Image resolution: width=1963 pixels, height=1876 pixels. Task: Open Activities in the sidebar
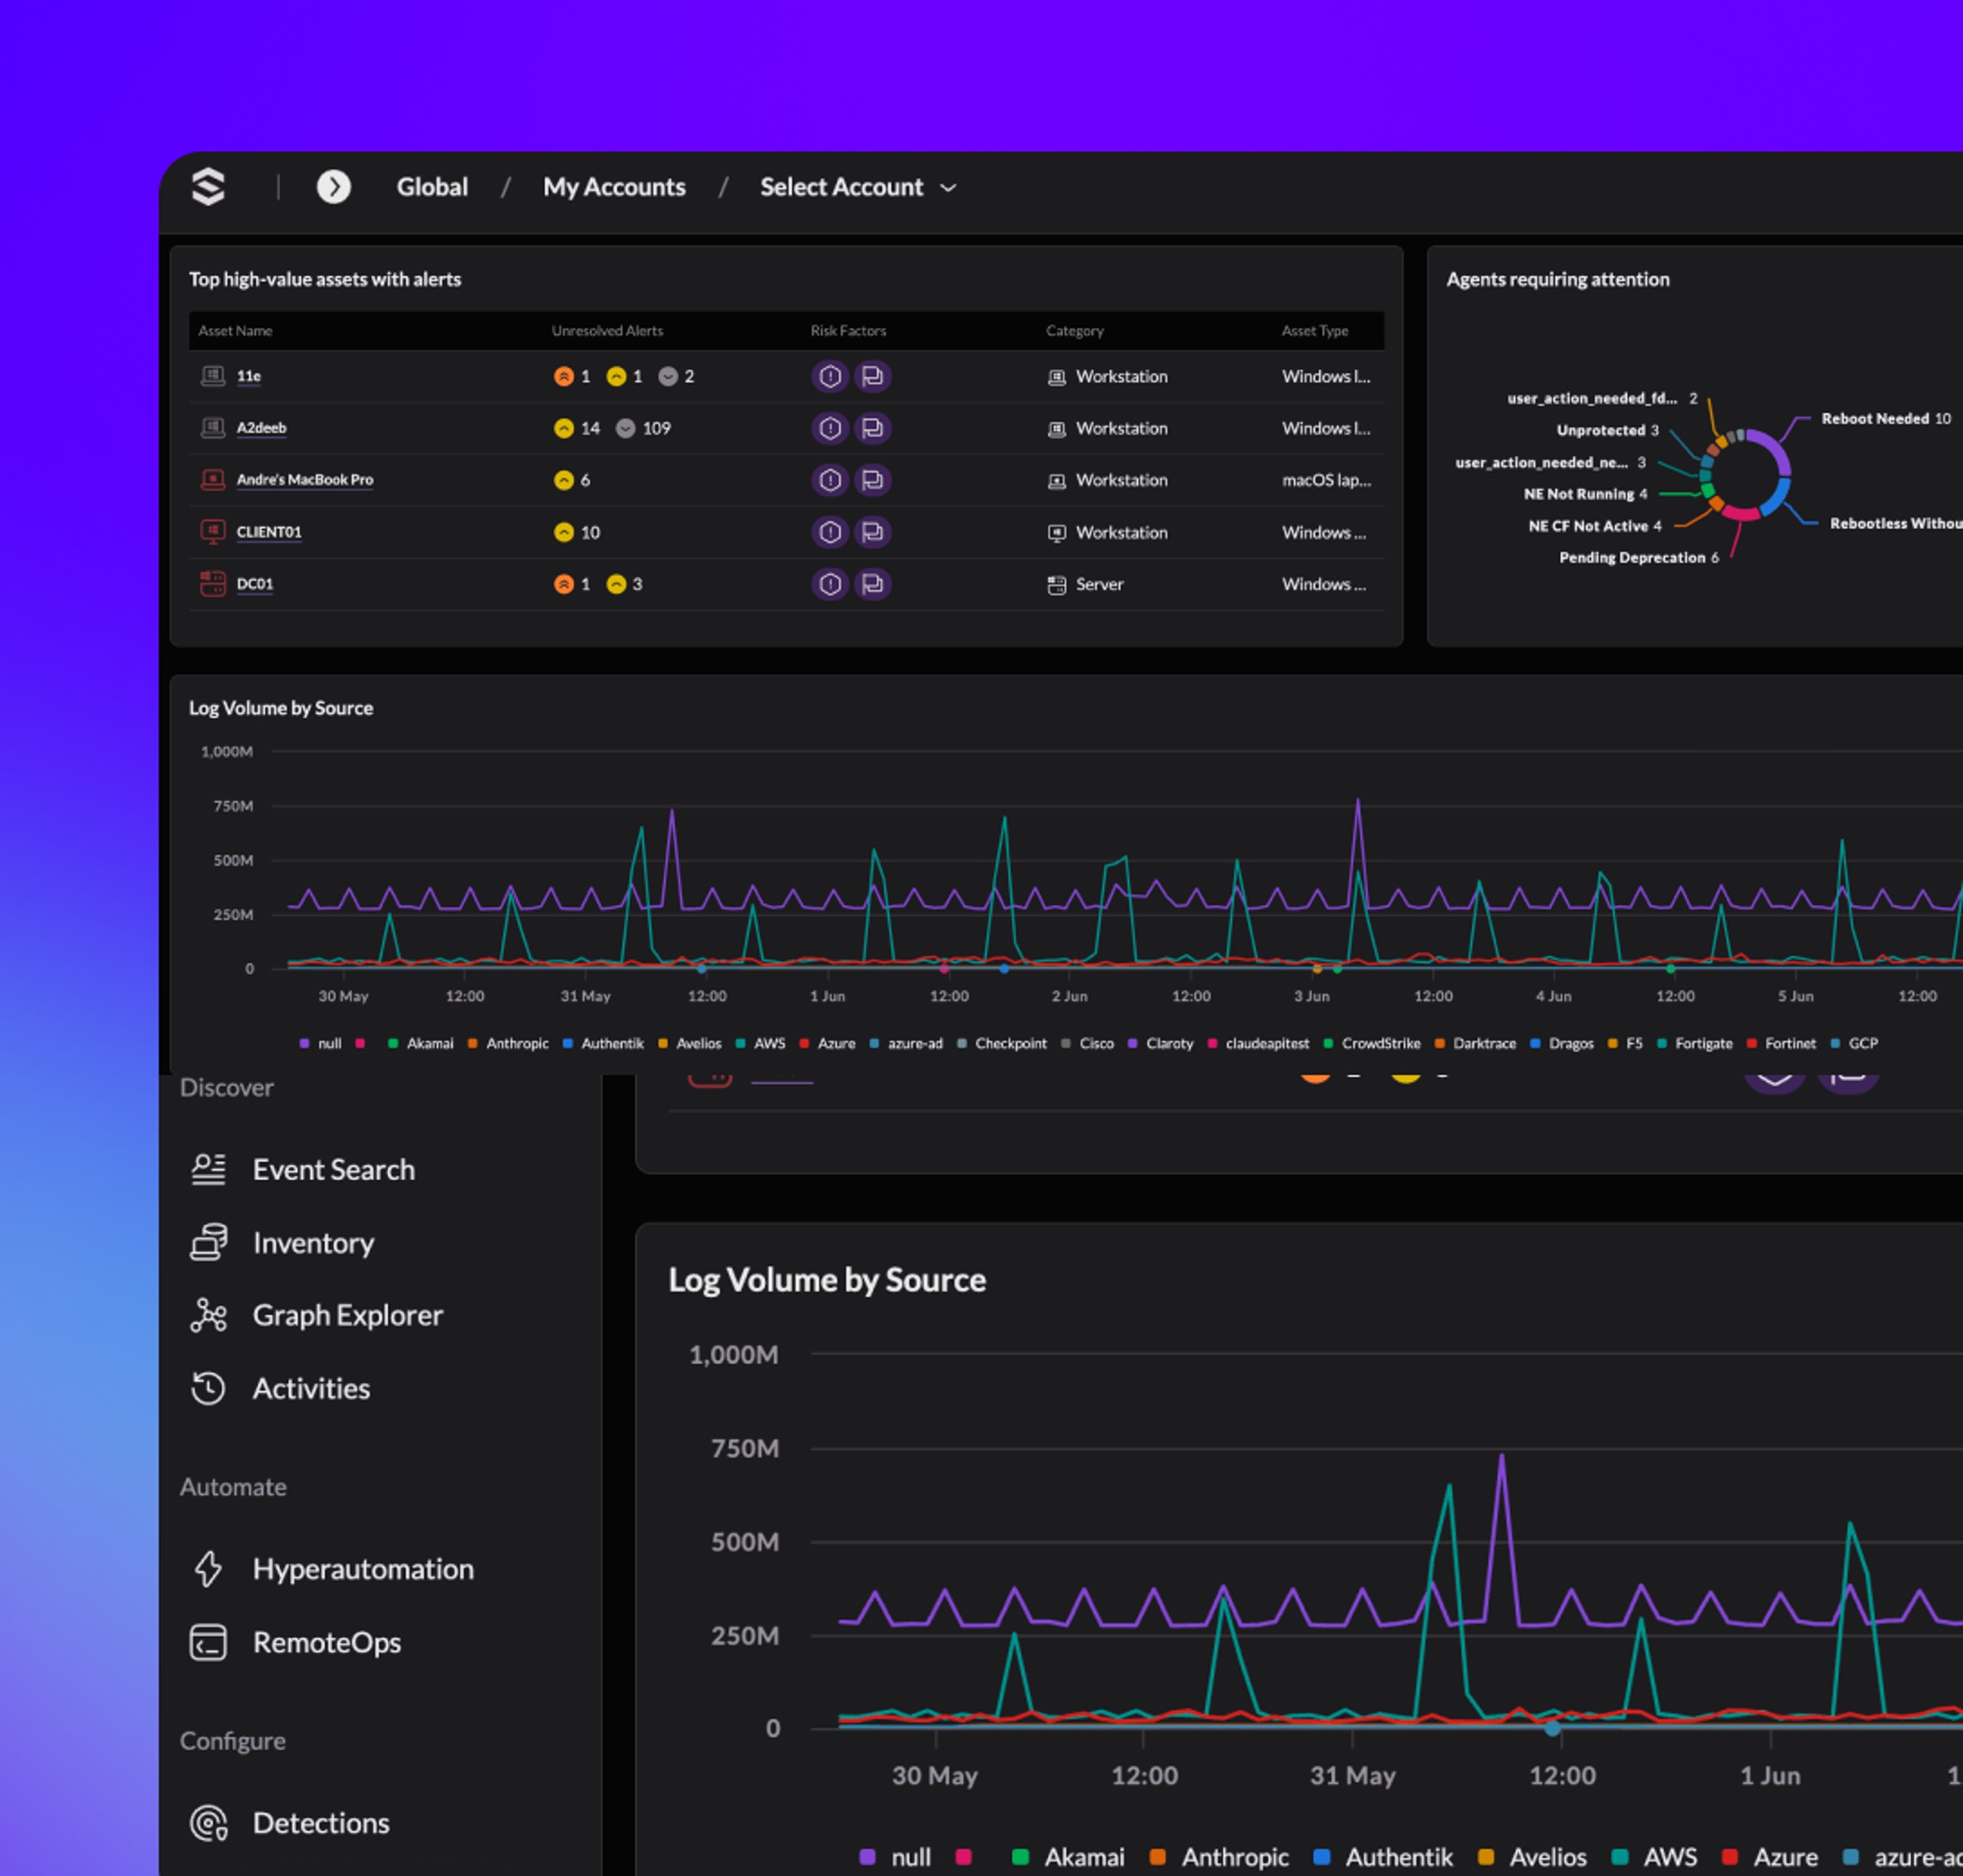coord(281,1388)
